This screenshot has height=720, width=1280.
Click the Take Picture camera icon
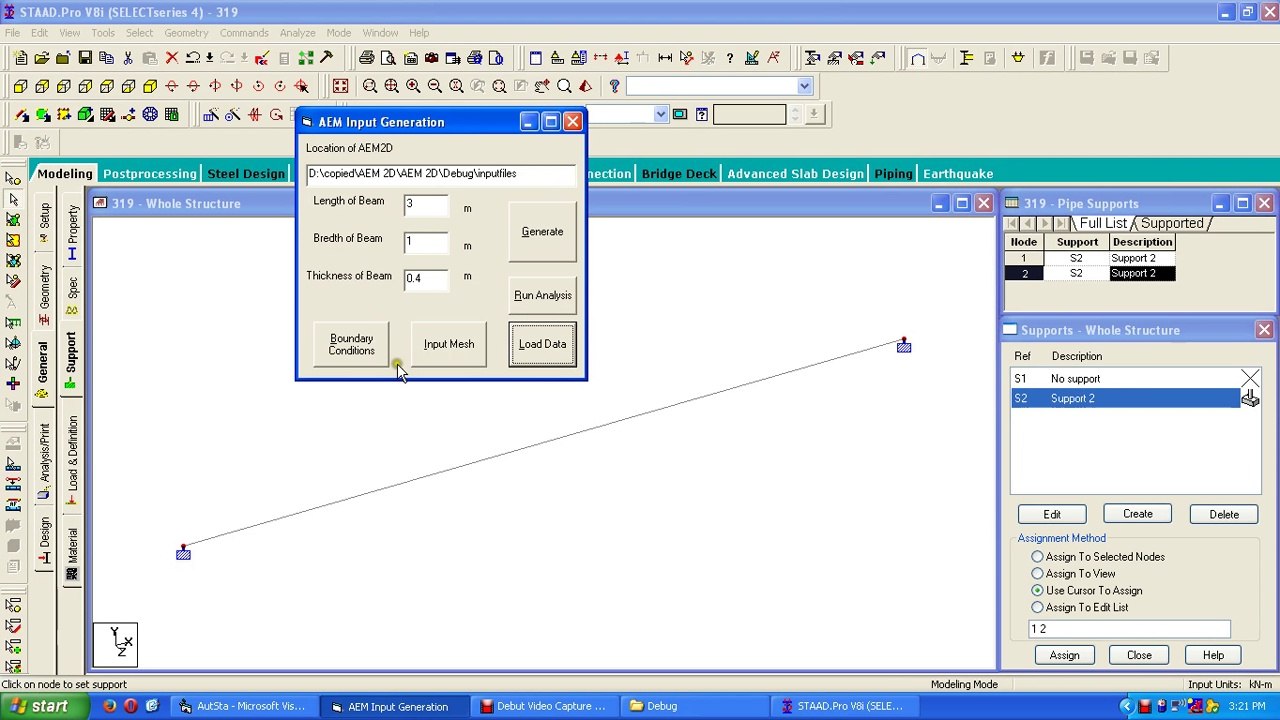(432, 58)
